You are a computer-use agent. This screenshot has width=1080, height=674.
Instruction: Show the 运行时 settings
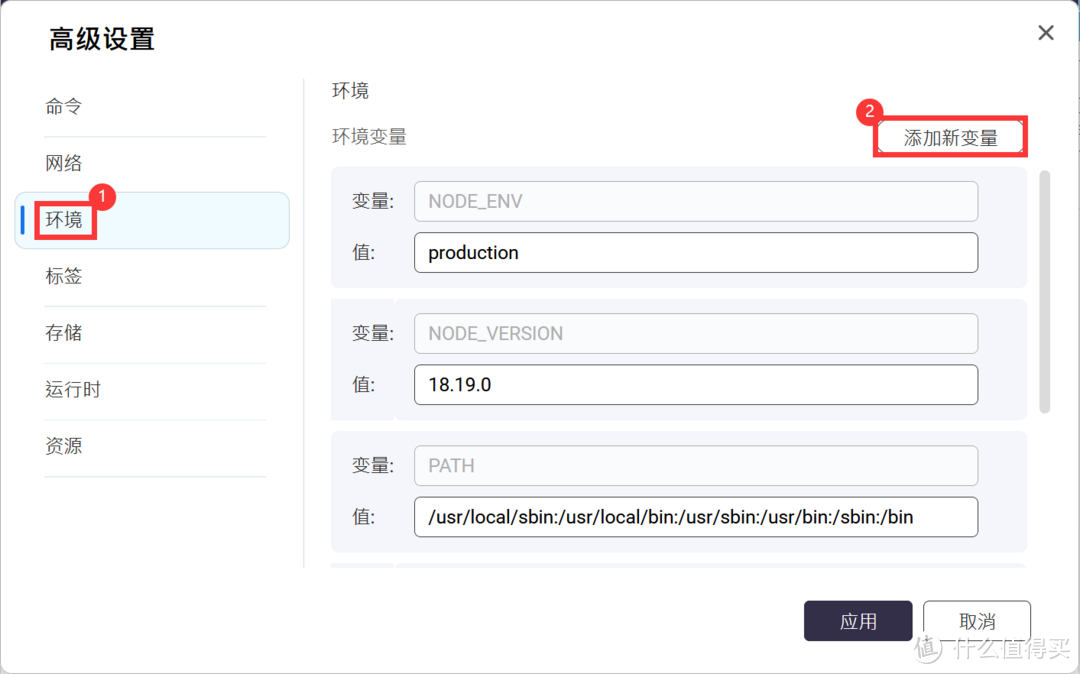[x=73, y=390]
